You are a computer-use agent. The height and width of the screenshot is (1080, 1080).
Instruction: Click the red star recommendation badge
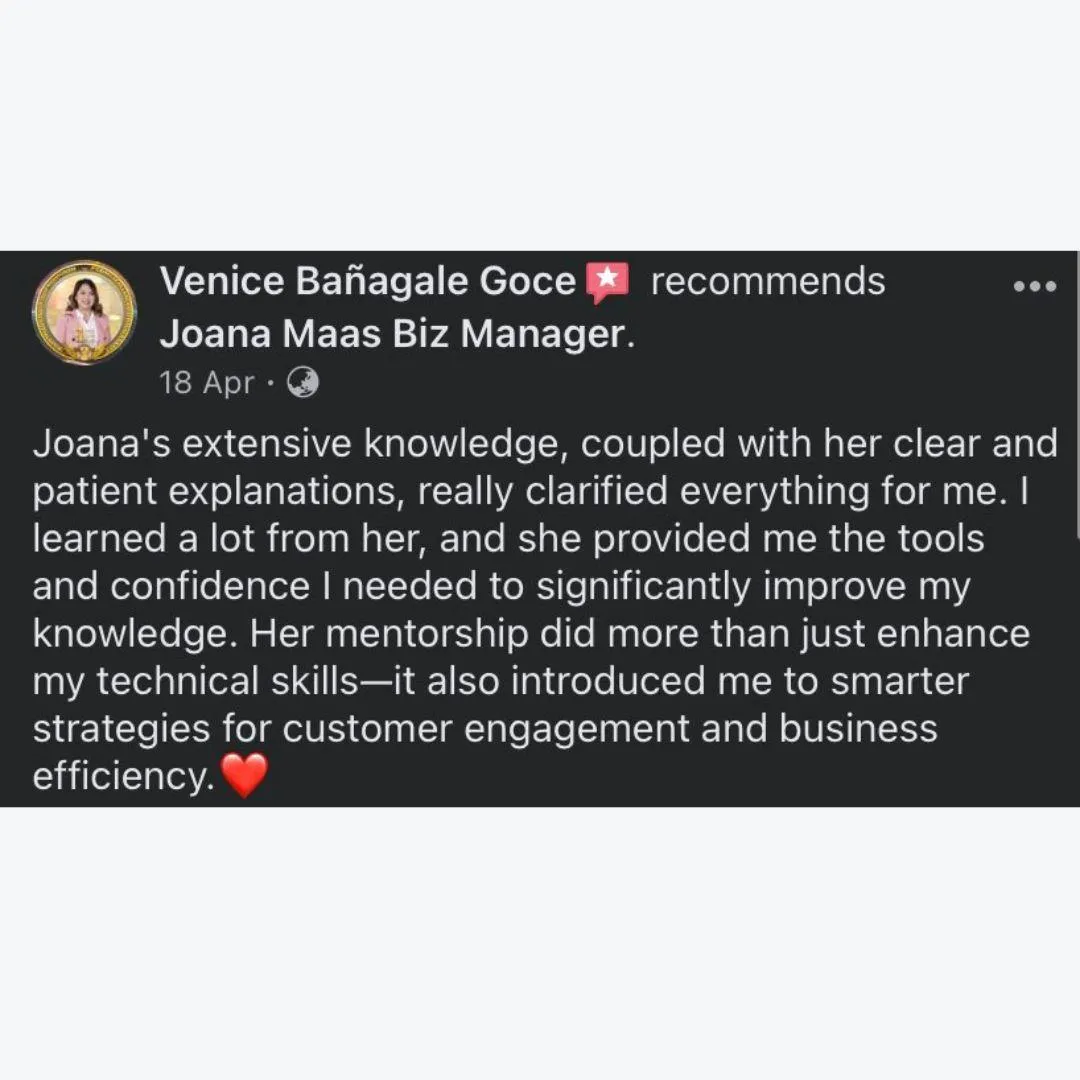pos(608,282)
